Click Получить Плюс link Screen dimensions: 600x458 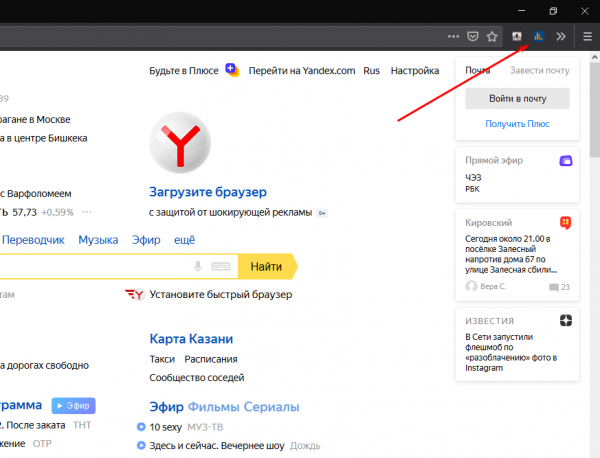point(517,124)
